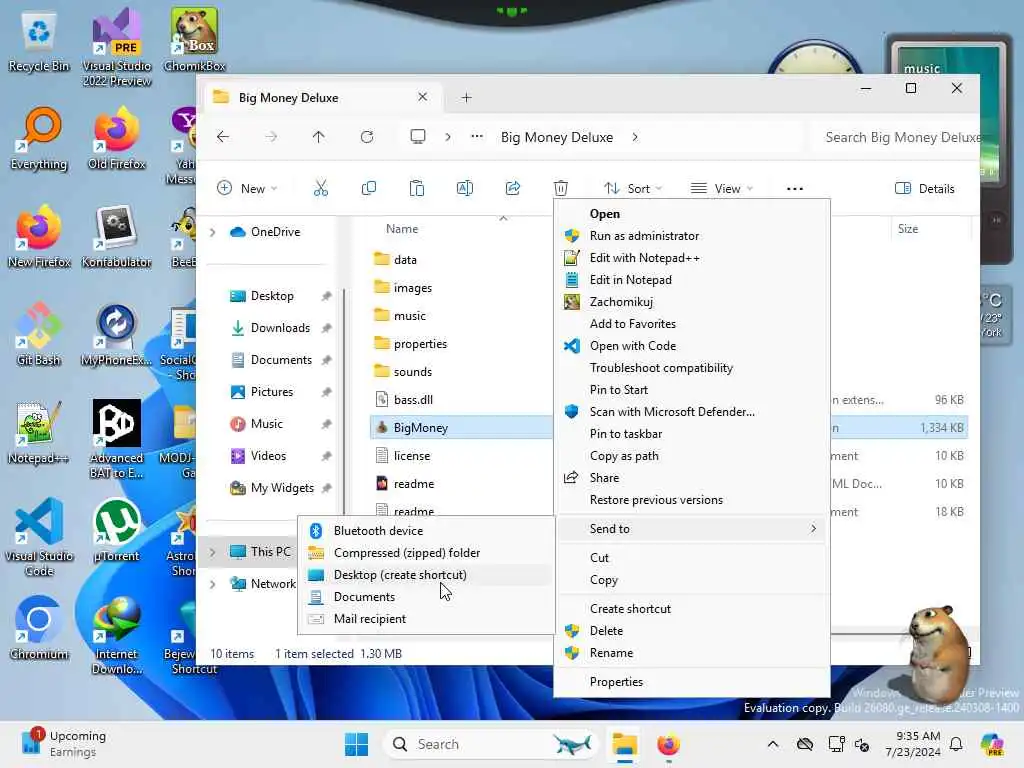Open Advanced BAT to EXE desktop icon
The image size is (1024, 768).
117,439
